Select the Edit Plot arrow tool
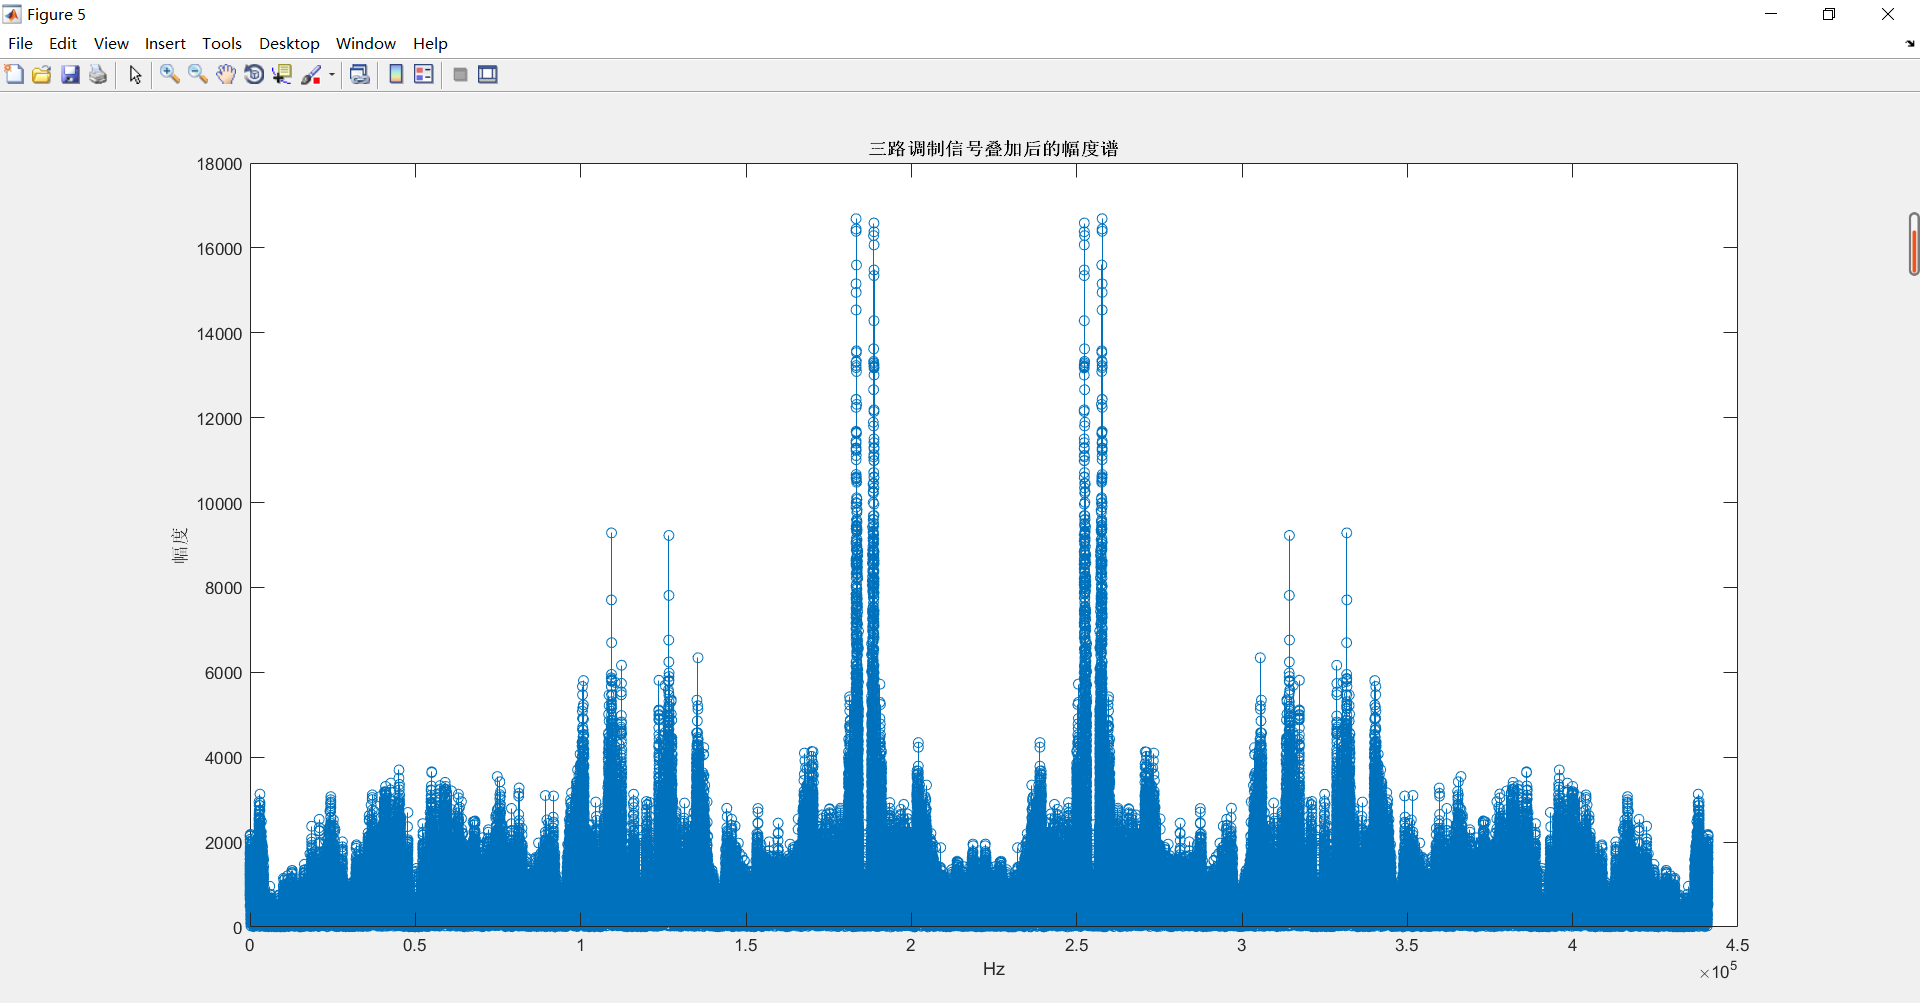Screen dimensions: 1920x1003 coord(135,75)
